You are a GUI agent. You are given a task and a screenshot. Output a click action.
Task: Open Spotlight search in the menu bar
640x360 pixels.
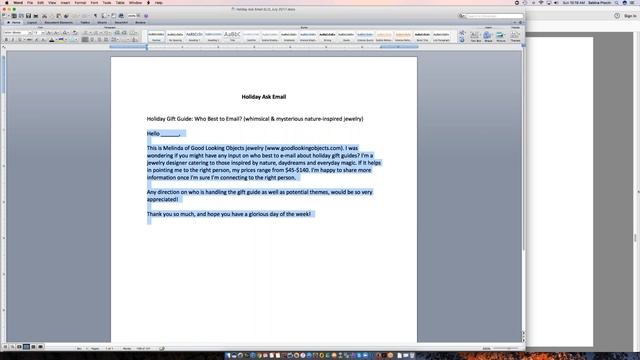pyautogui.click(x=616, y=2)
